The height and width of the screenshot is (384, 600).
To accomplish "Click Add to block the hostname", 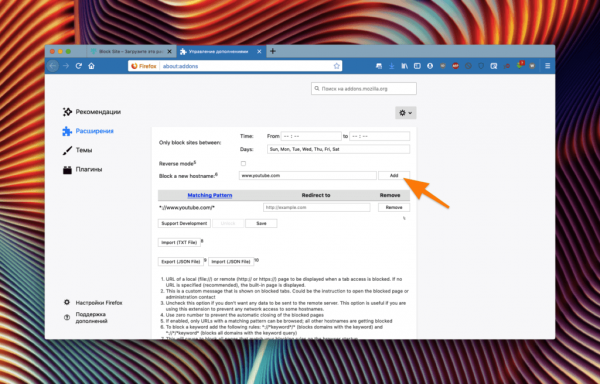I will tap(394, 176).
